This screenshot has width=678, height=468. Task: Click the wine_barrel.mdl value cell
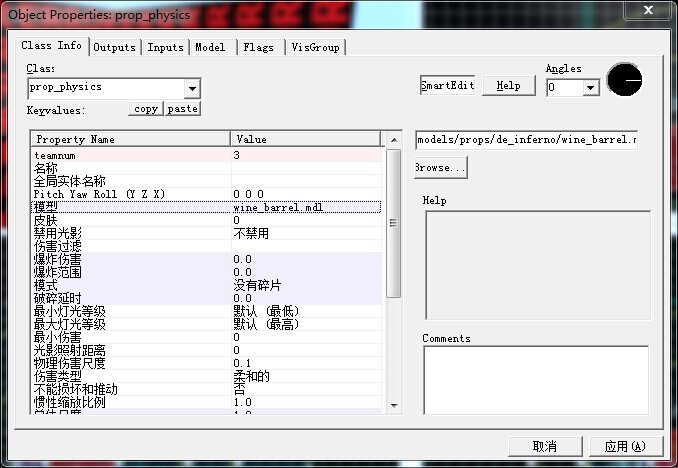(x=307, y=207)
